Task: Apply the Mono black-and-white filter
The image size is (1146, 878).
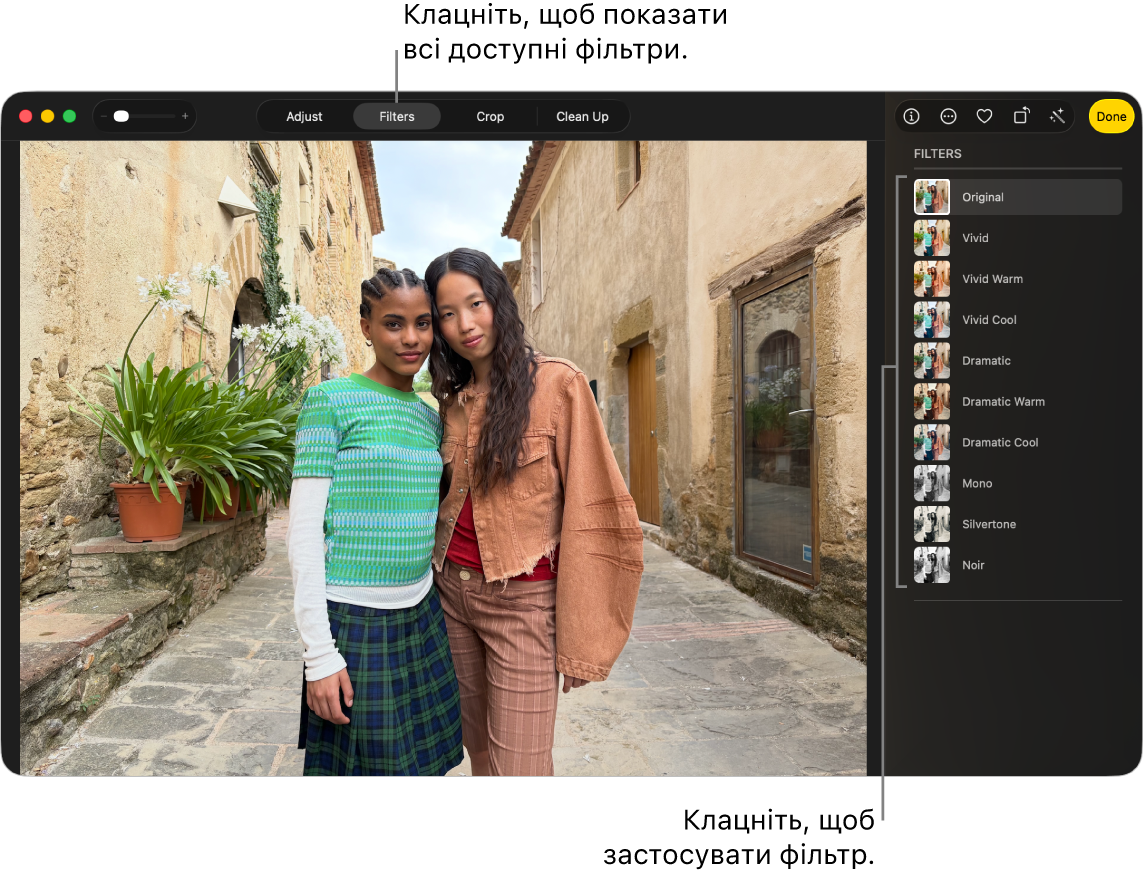Action: click(x=1017, y=484)
